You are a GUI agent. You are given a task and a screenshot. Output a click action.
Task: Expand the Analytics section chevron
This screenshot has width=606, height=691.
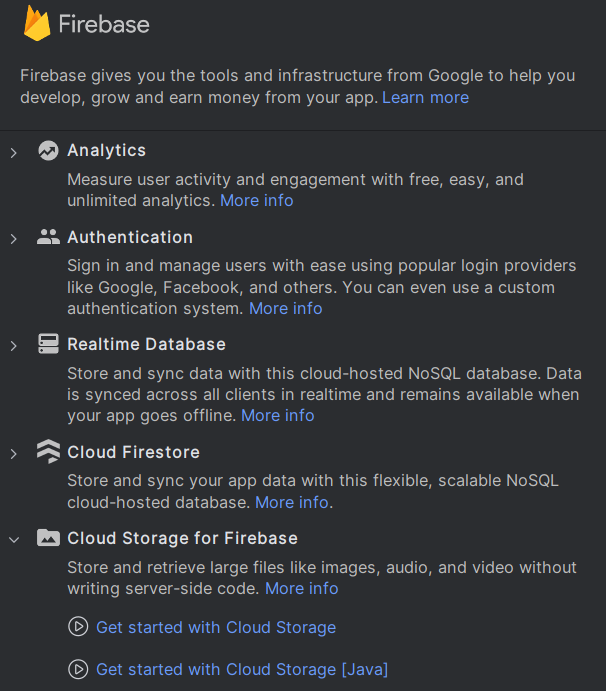(x=14, y=152)
